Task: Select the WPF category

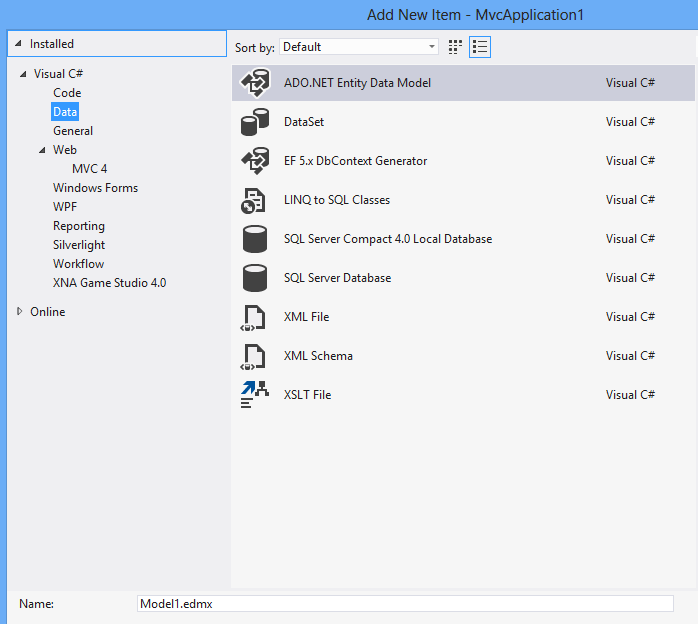Action: (65, 207)
